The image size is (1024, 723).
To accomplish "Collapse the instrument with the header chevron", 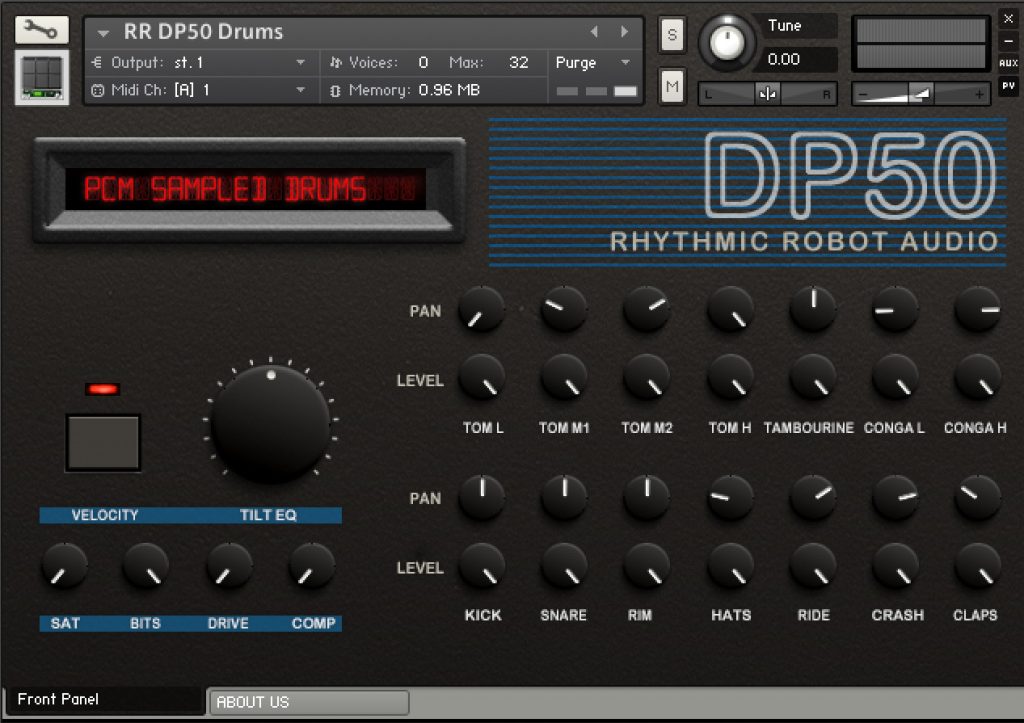I will coord(104,32).
